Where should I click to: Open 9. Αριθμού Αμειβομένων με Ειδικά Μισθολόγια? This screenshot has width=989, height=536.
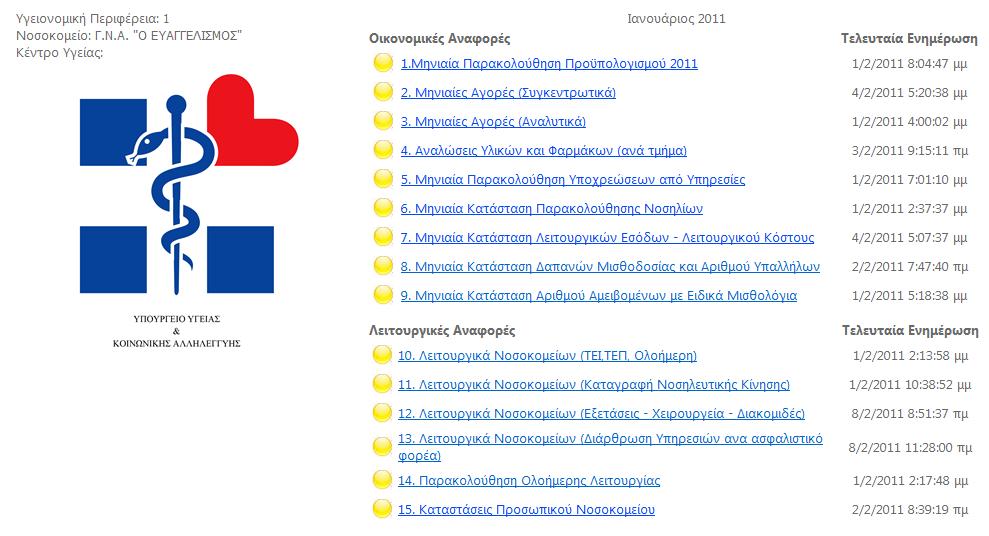(x=599, y=296)
